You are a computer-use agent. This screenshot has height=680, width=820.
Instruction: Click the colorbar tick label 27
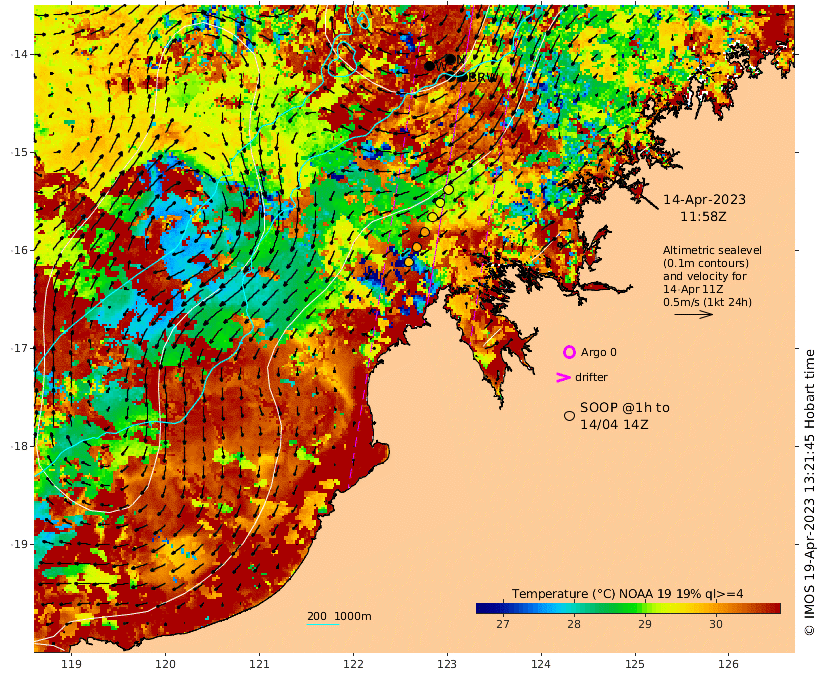click(x=503, y=624)
